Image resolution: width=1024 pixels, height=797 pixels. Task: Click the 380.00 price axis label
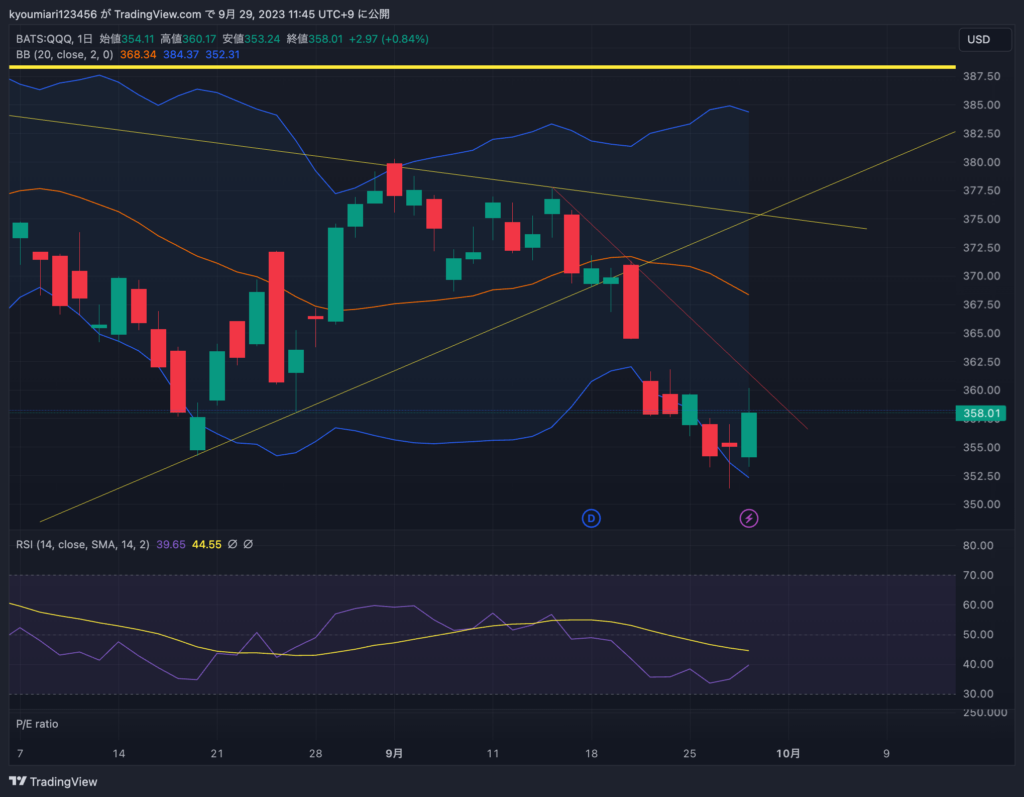click(982, 162)
